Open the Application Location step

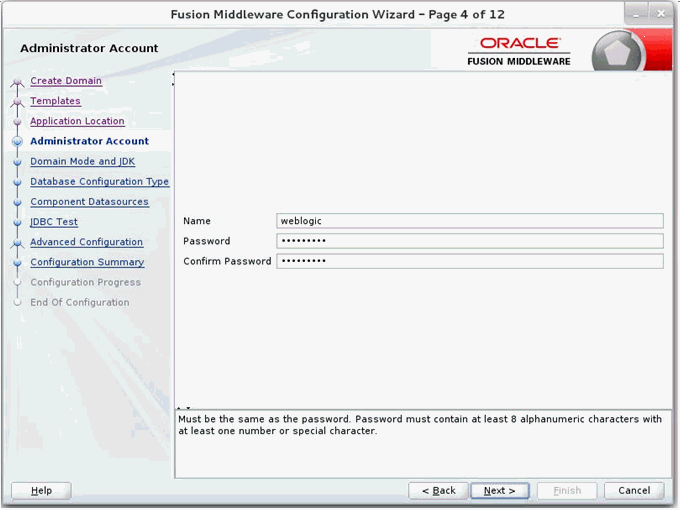pos(77,121)
